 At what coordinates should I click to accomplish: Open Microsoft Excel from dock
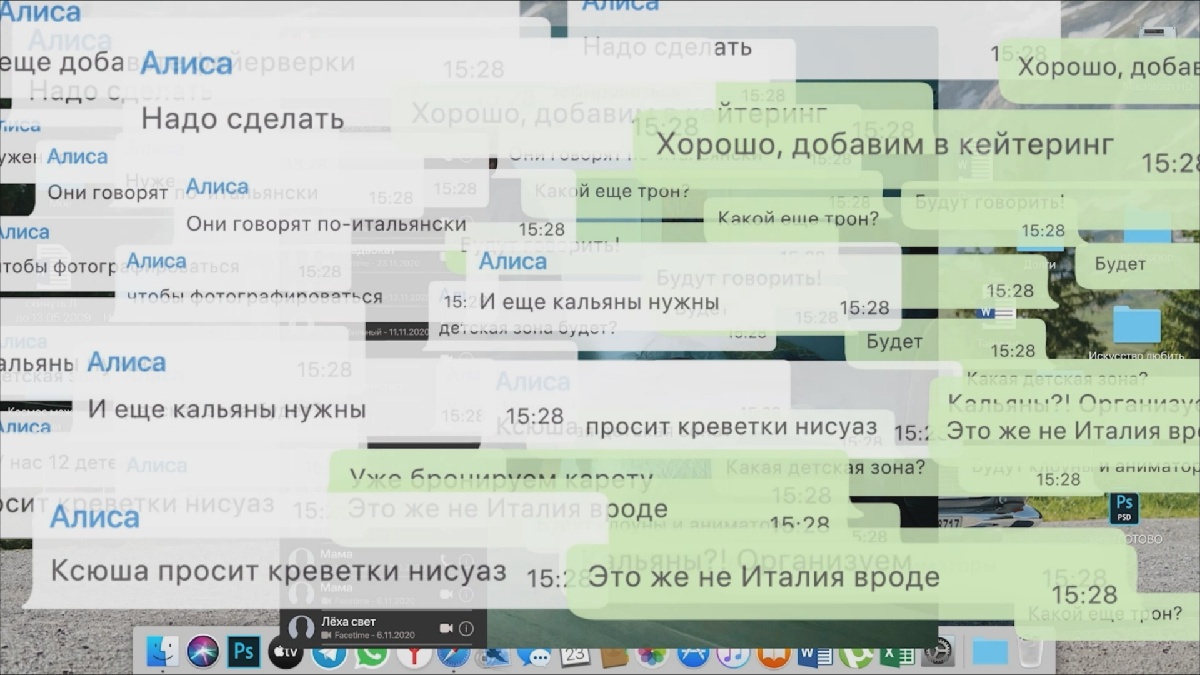click(x=897, y=655)
